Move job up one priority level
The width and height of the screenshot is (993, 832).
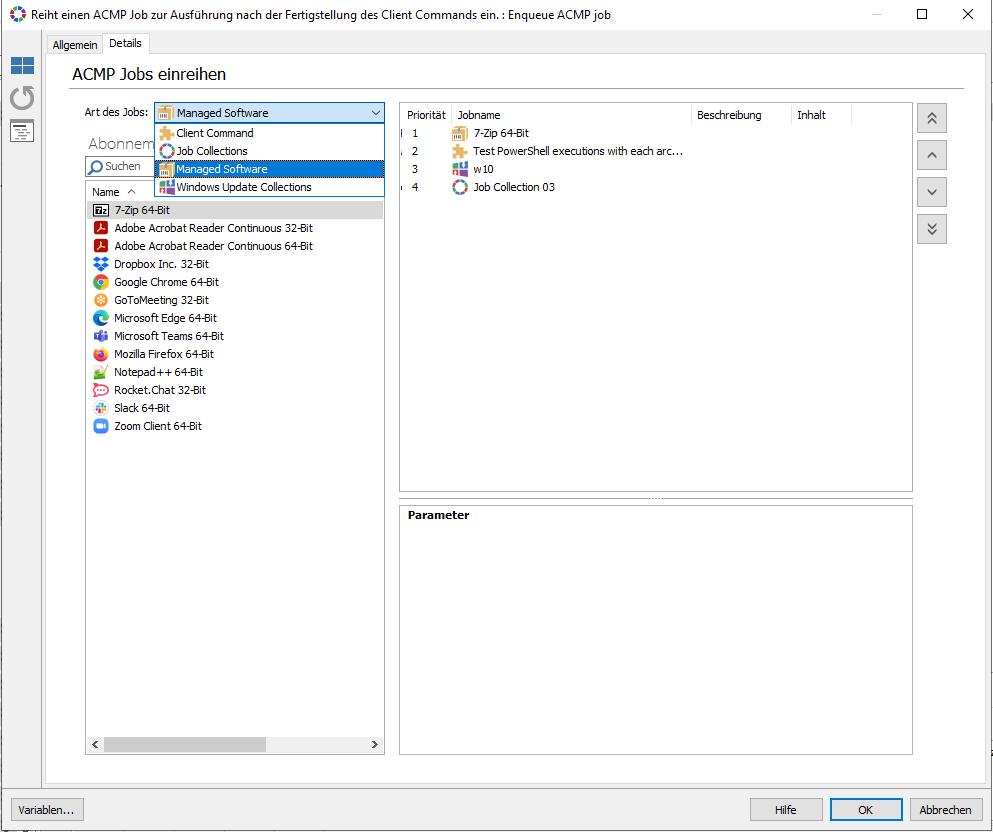931,155
